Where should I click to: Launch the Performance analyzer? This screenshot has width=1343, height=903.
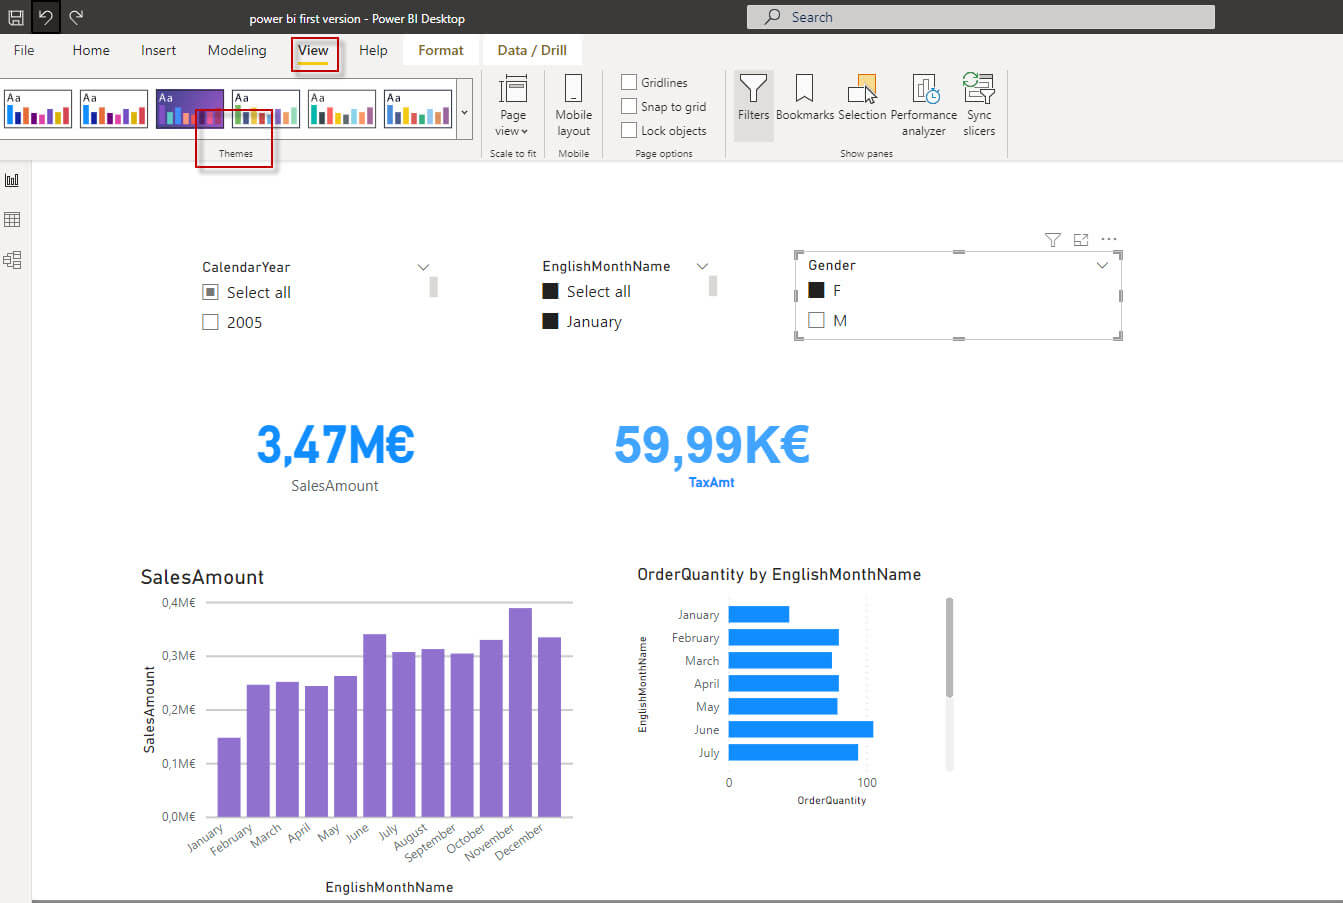[x=924, y=105]
